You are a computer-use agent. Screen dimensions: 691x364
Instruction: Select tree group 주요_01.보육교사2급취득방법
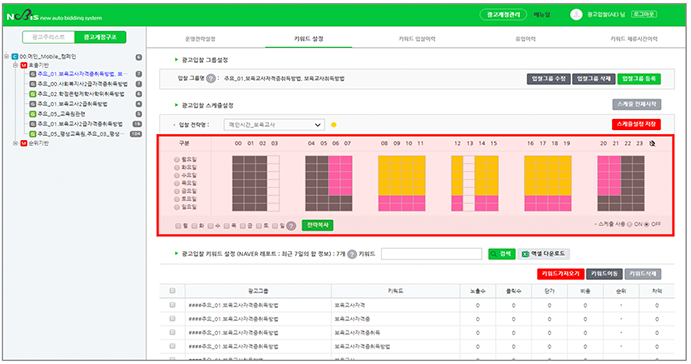click(x=72, y=104)
